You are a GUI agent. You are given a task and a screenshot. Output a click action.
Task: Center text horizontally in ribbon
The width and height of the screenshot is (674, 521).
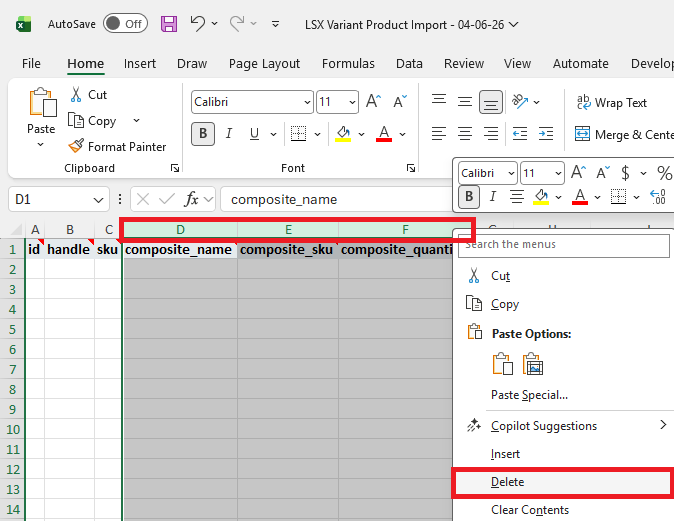[x=465, y=134]
